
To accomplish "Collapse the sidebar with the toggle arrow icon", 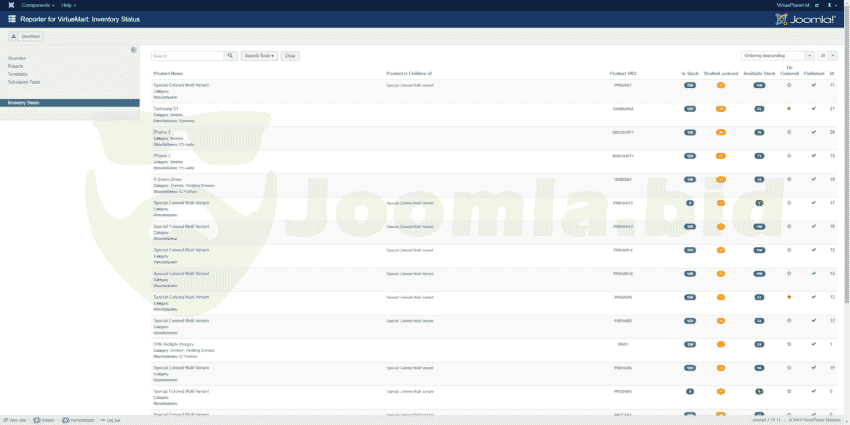I will (x=134, y=49).
